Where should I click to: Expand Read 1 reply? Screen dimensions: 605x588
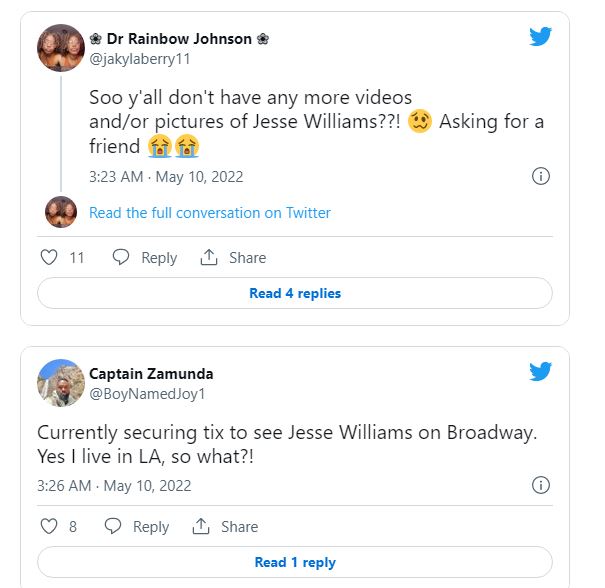295,562
